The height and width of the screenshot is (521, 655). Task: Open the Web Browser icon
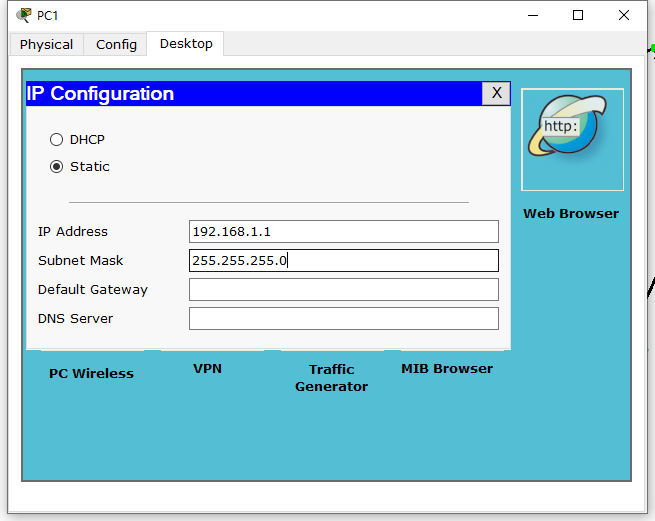(572, 140)
